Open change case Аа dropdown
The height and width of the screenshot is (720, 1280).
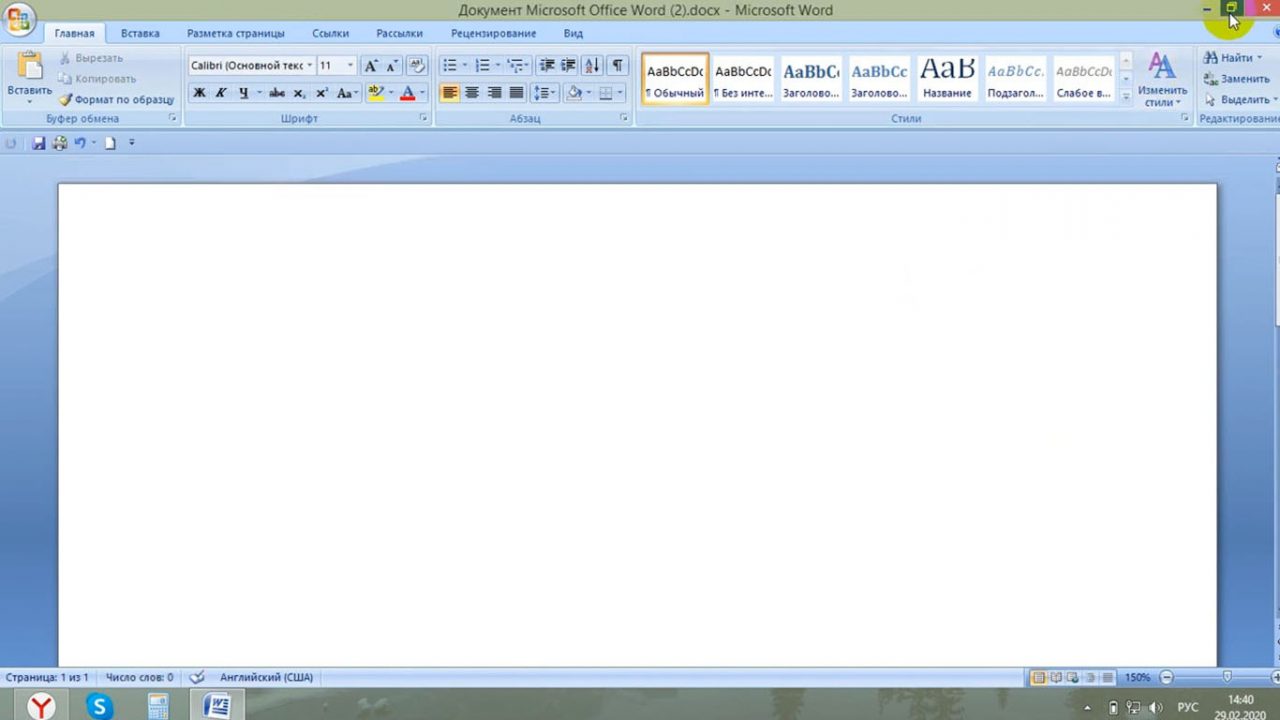pyautogui.click(x=347, y=93)
